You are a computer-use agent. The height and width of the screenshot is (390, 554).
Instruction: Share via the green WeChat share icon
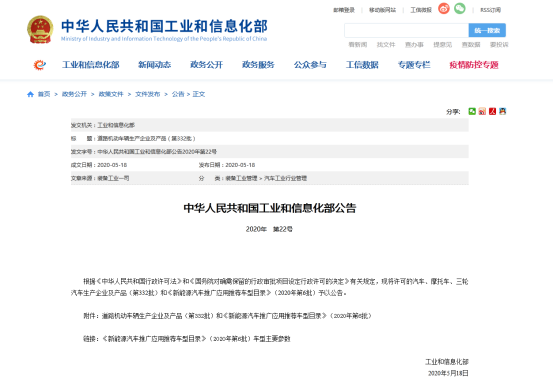(x=472, y=111)
